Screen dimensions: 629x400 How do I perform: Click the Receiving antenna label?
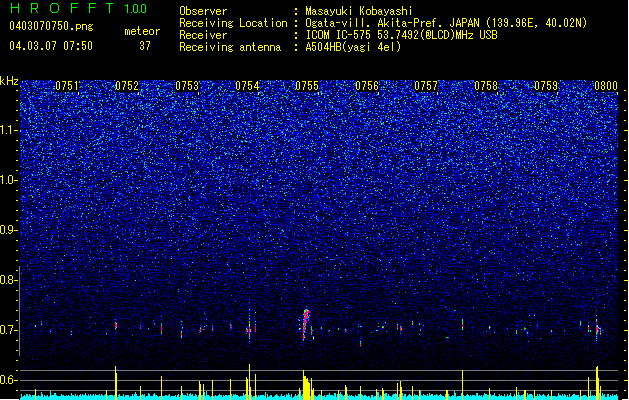click(230, 47)
